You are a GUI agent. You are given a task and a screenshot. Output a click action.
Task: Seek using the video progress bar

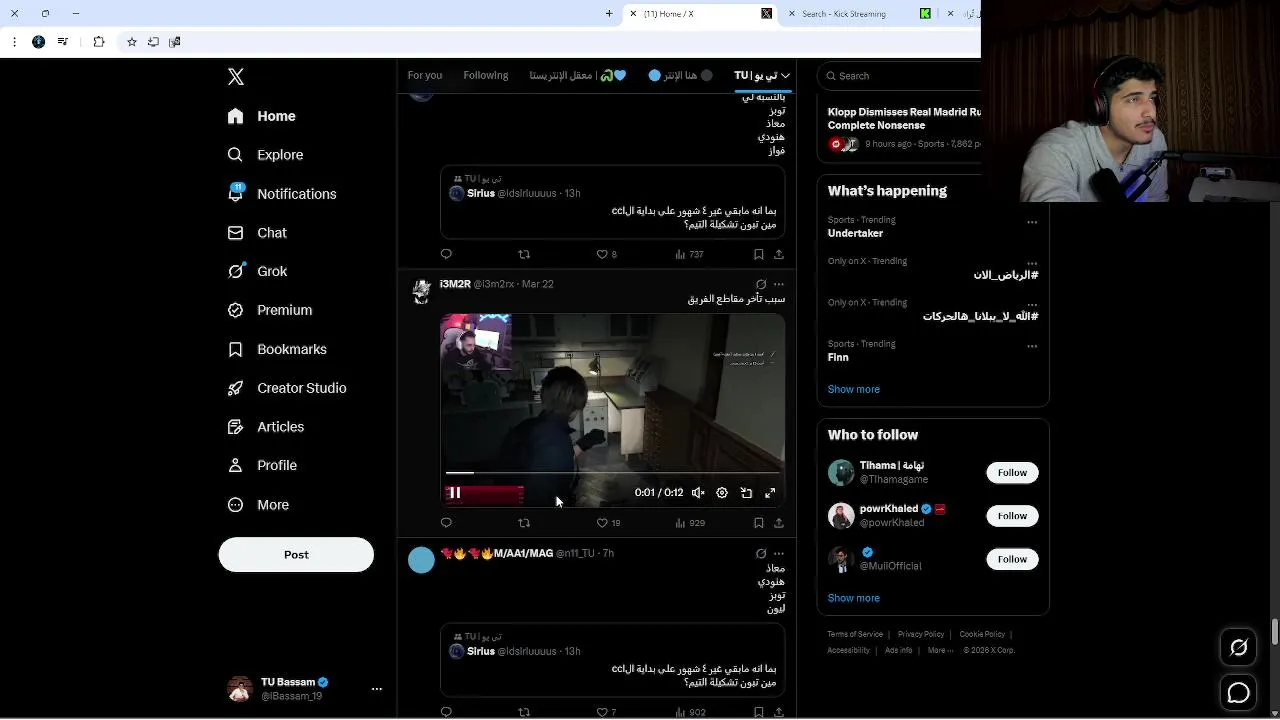(x=612, y=473)
